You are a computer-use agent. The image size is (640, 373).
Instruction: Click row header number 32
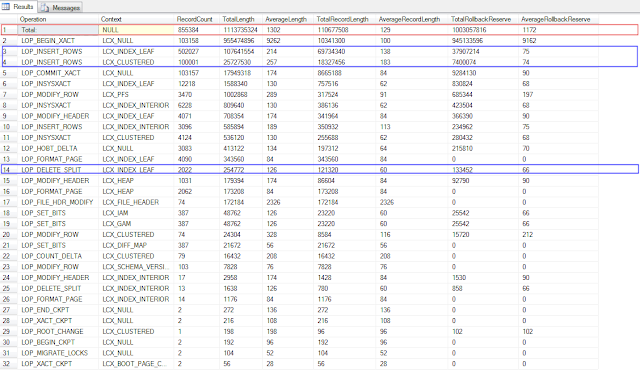tap(9, 364)
